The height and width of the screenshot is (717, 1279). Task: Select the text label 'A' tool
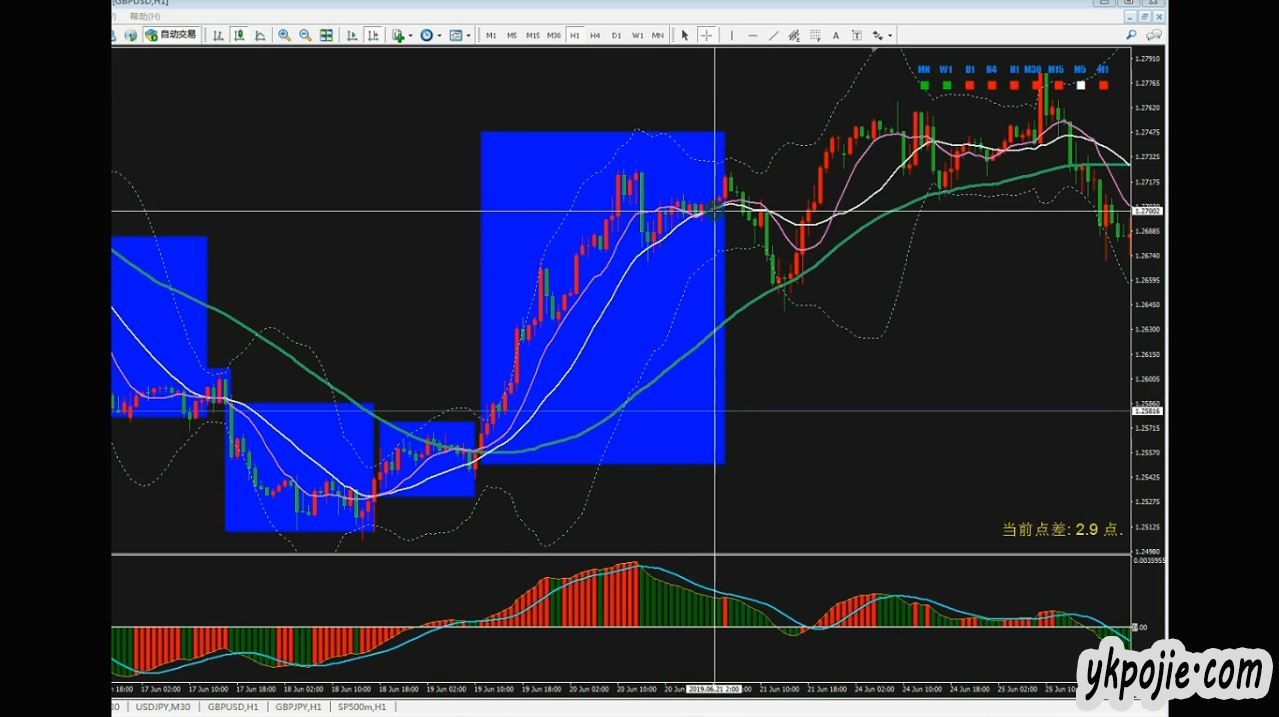tap(836, 35)
